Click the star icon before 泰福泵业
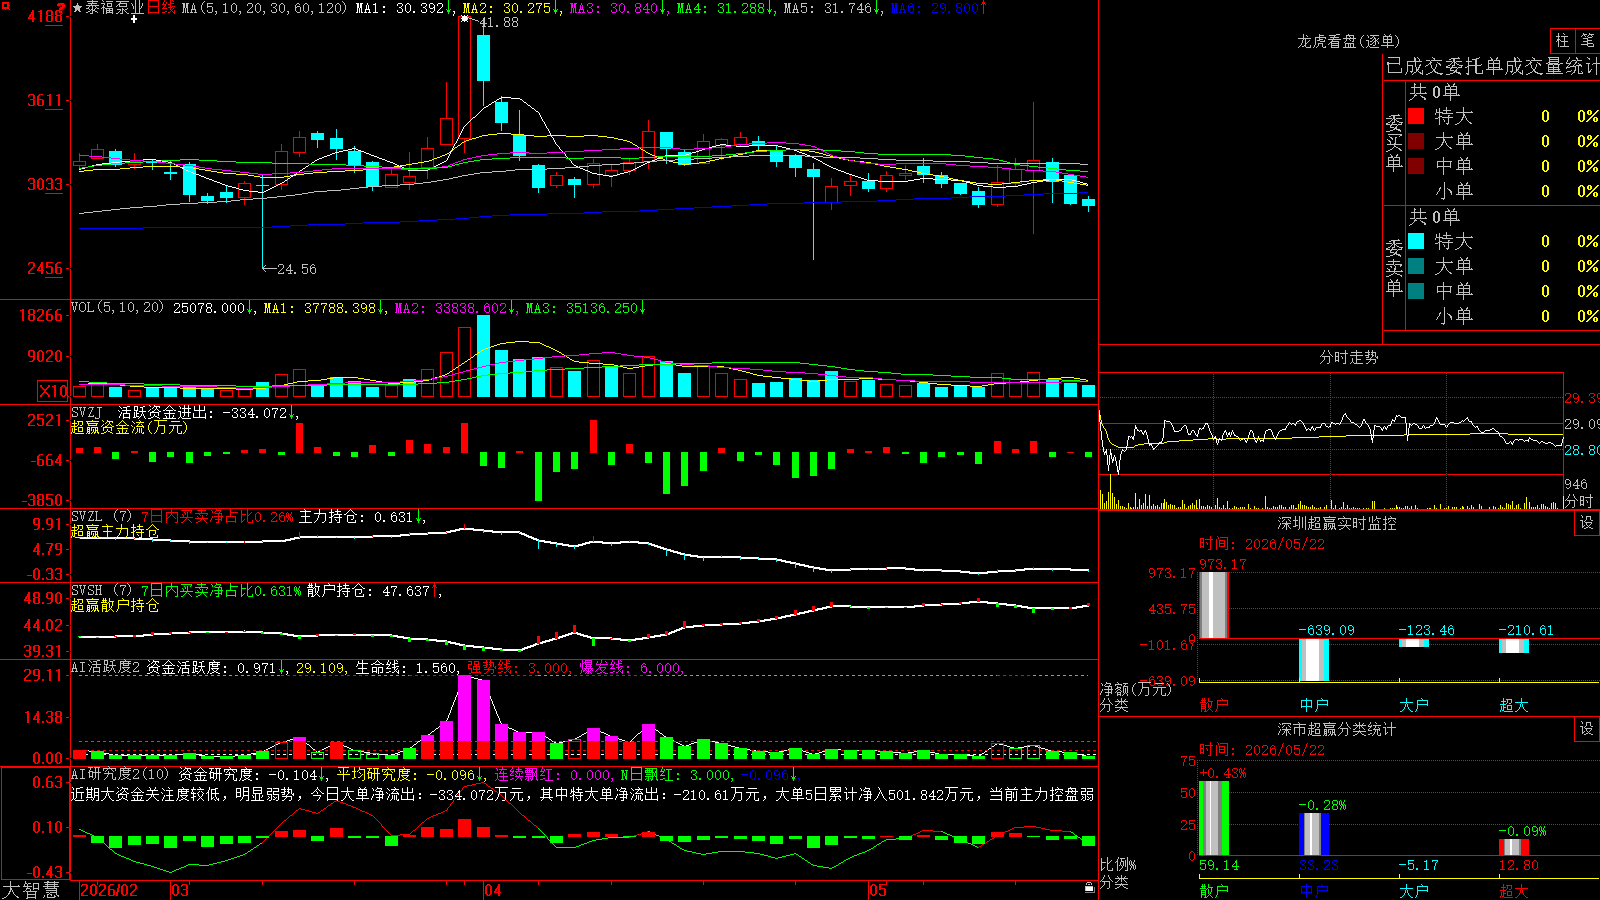This screenshot has width=1600, height=900. coord(77,8)
